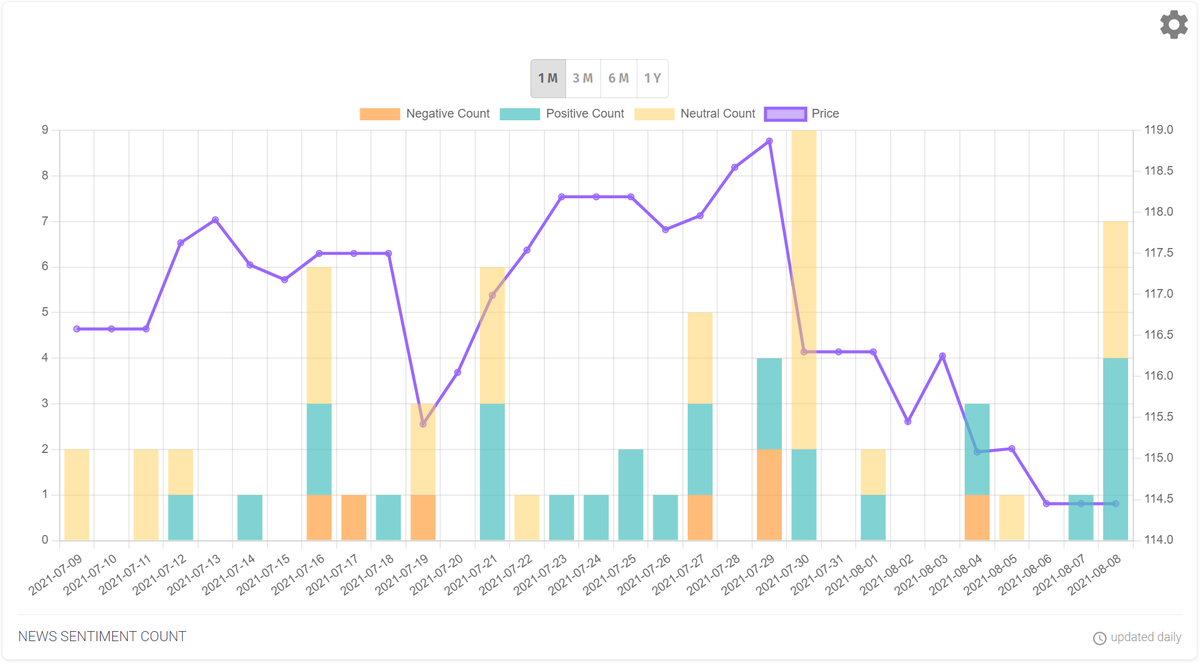The height and width of the screenshot is (664, 1200).
Task: Toggle the Negative Count legend swatch
Action: (380, 114)
